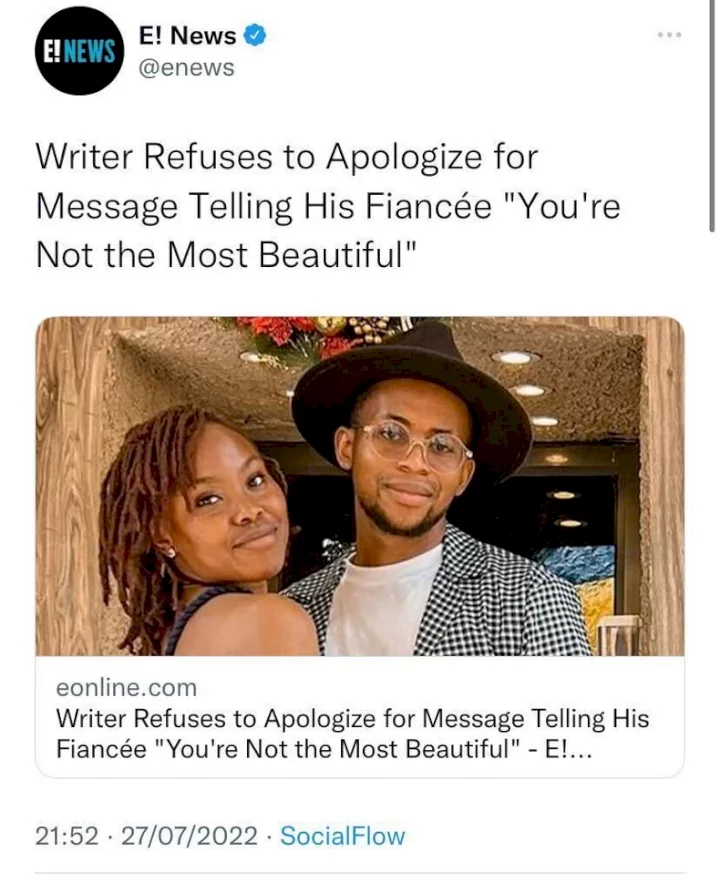Open the three-dot more options menu
This screenshot has width=720, height=883.
[x=670, y=35]
